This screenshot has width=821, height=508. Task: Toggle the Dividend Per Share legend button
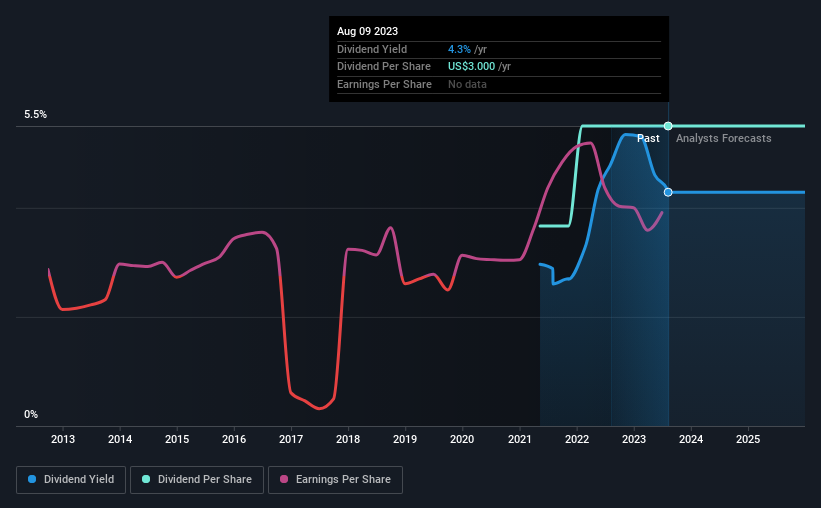click(x=197, y=480)
